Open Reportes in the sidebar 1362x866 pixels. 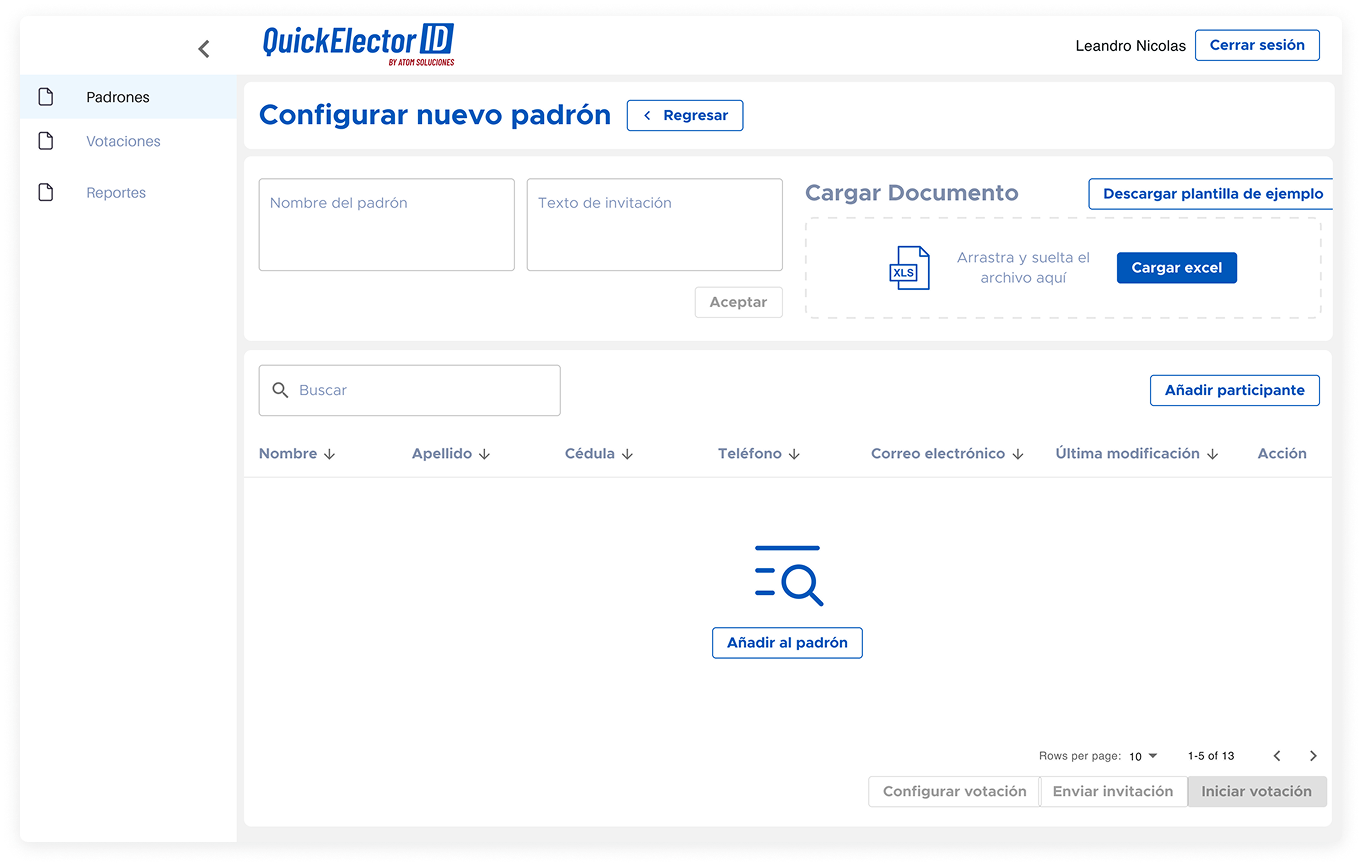128,192
